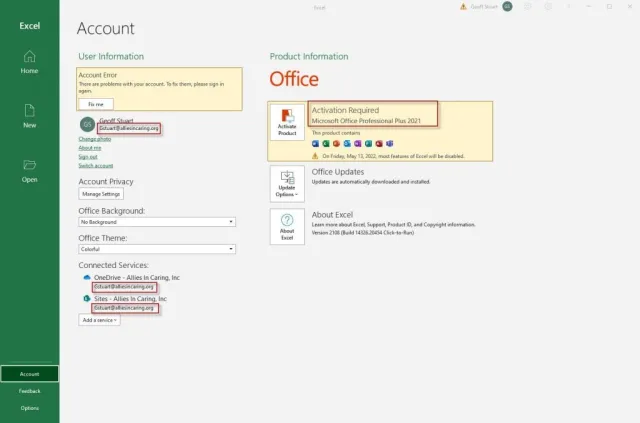Click the Geoff Stuart name in title bar
Viewport: 640px width, 423px height.
point(484,7)
